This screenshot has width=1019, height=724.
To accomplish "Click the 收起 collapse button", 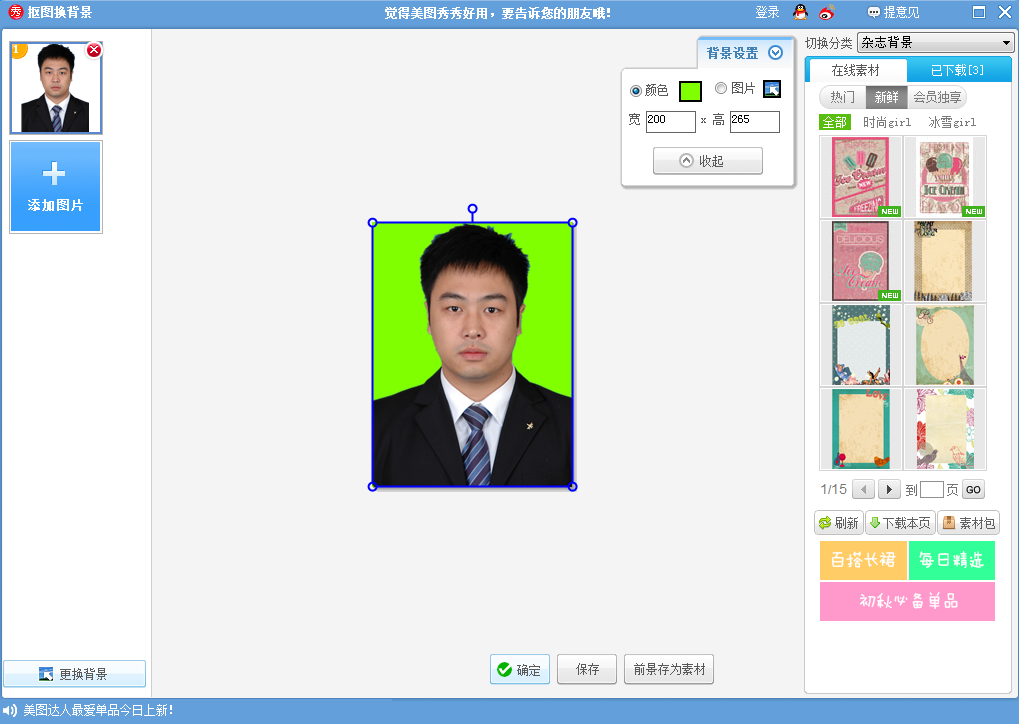I will pyautogui.click(x=708, y=161).
